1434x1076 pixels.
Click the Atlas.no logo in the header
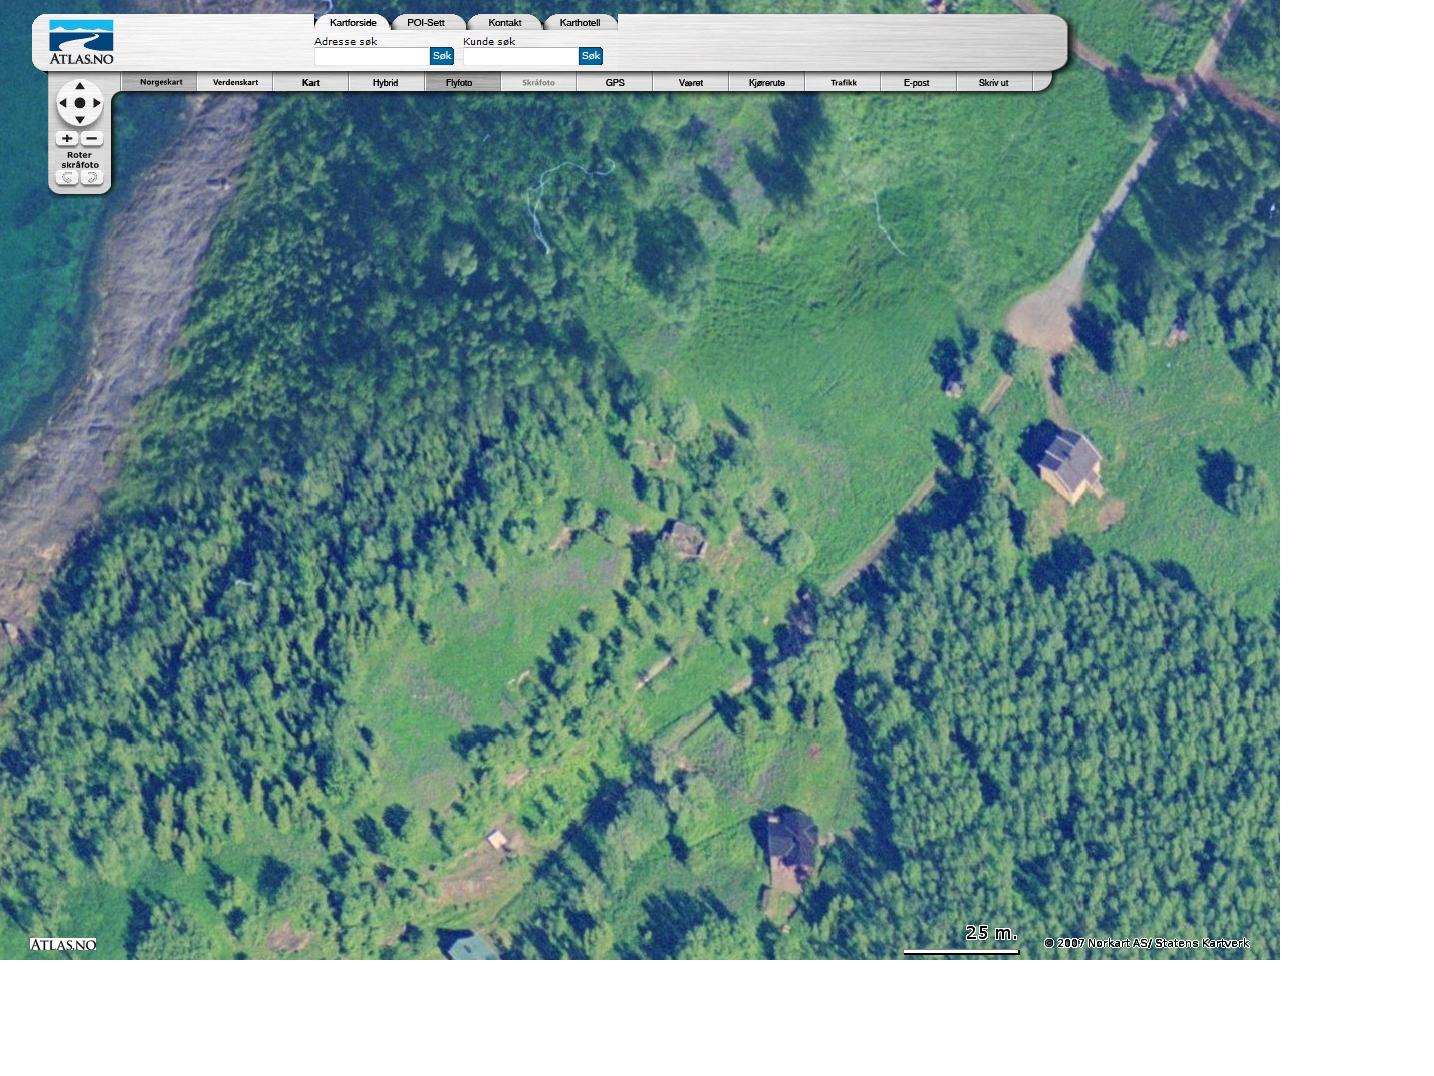(81, 42)
